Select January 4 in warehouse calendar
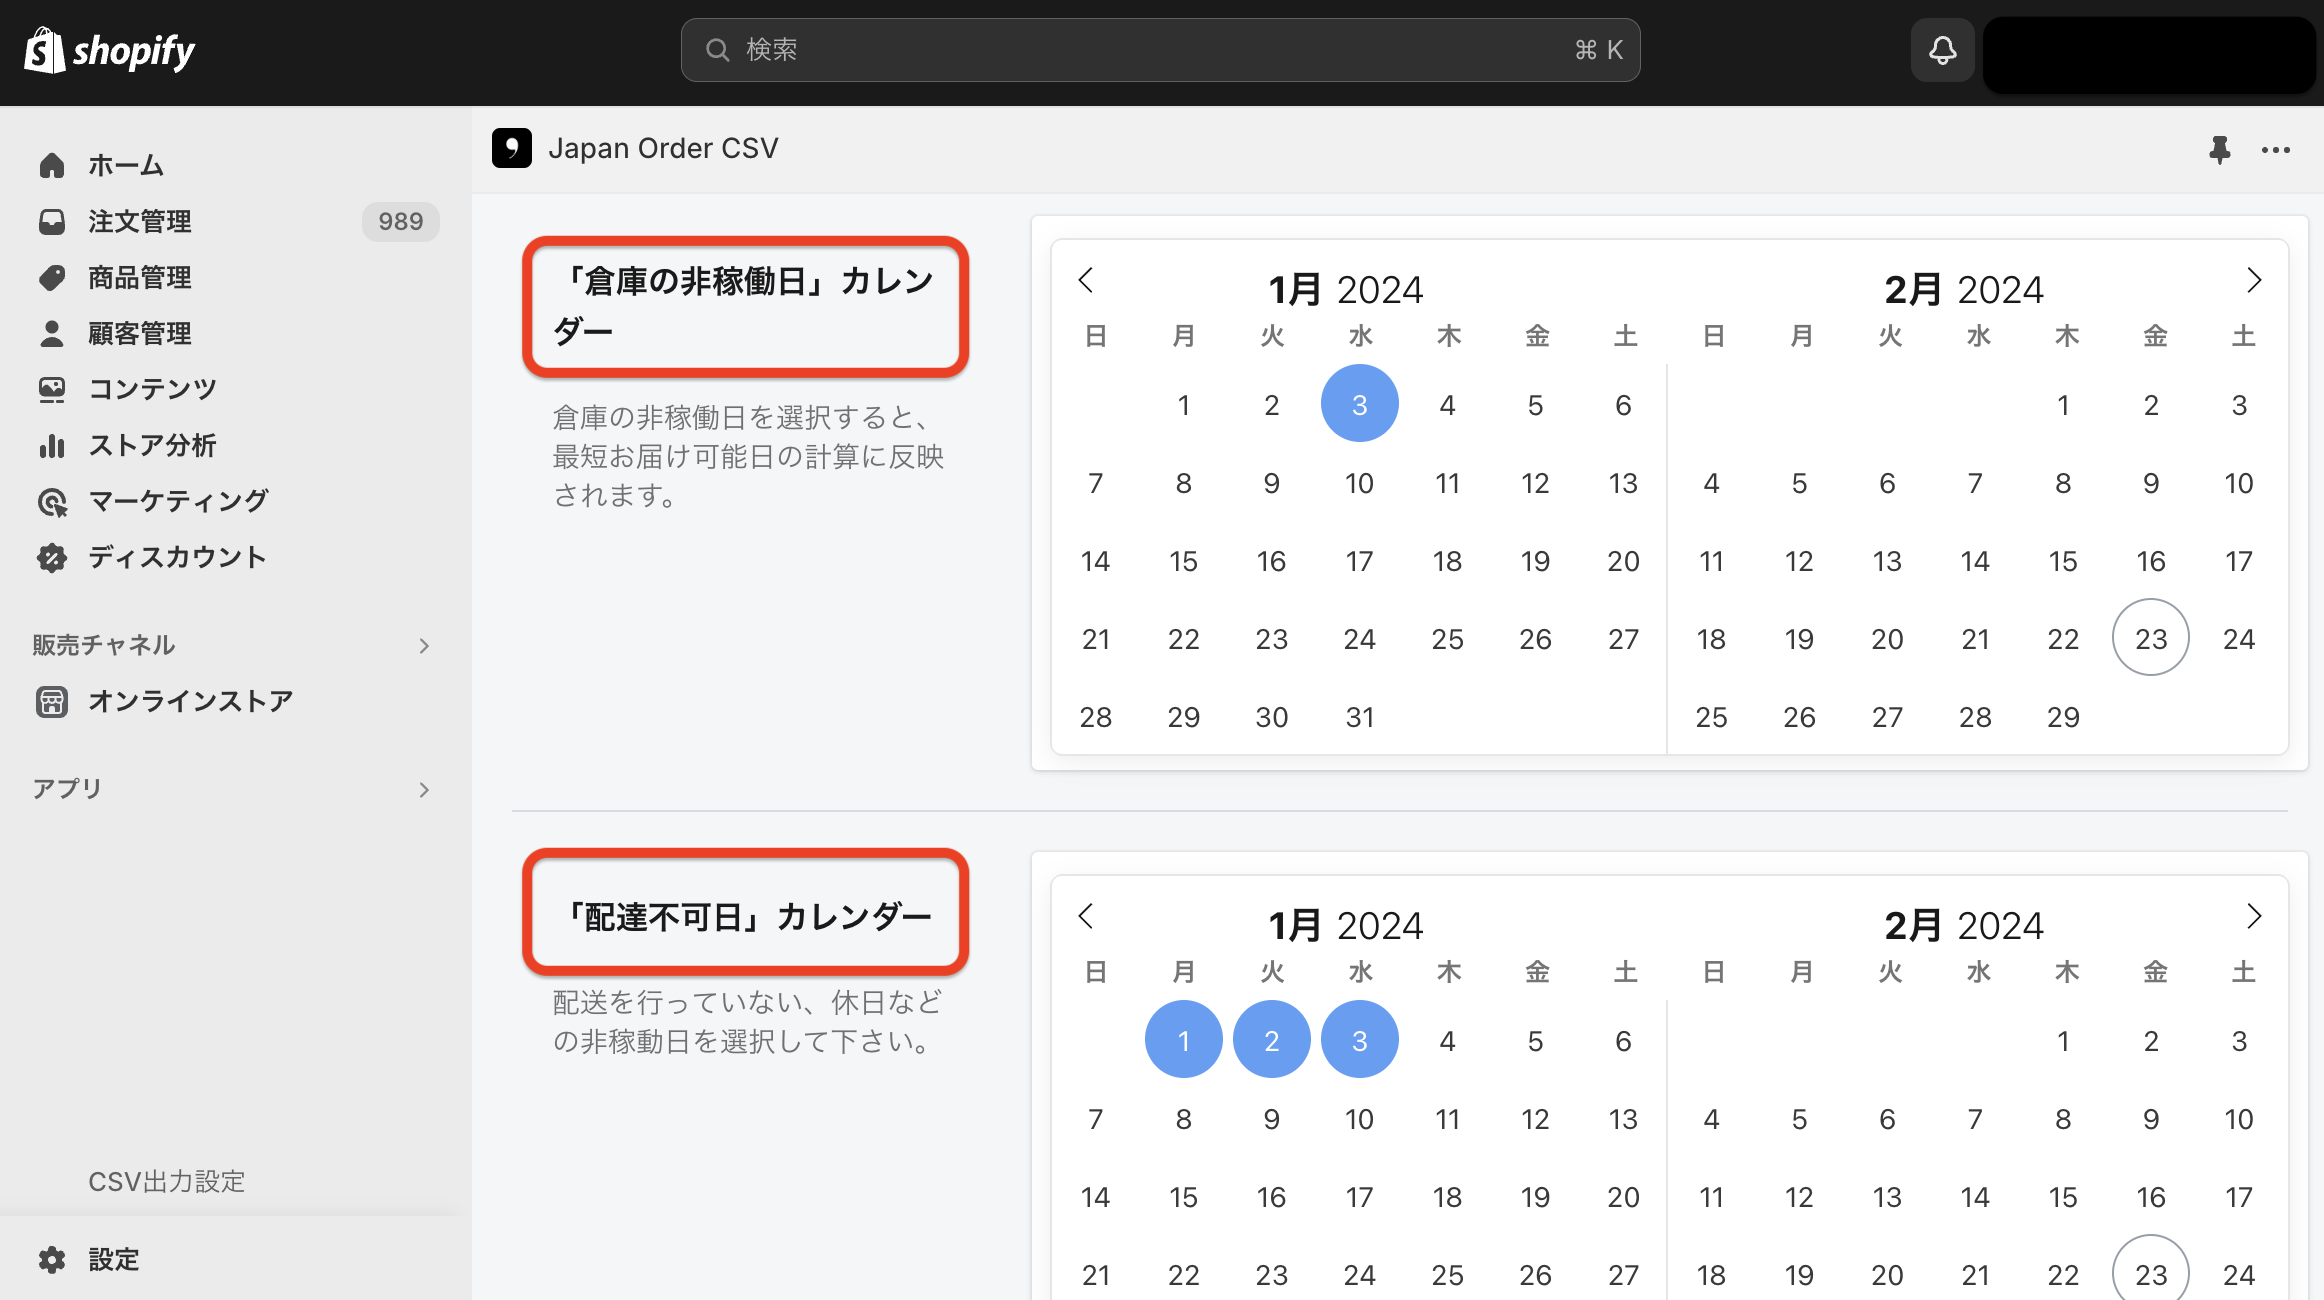The width and height of the screenshot is (2324, 1300). 1447,404
